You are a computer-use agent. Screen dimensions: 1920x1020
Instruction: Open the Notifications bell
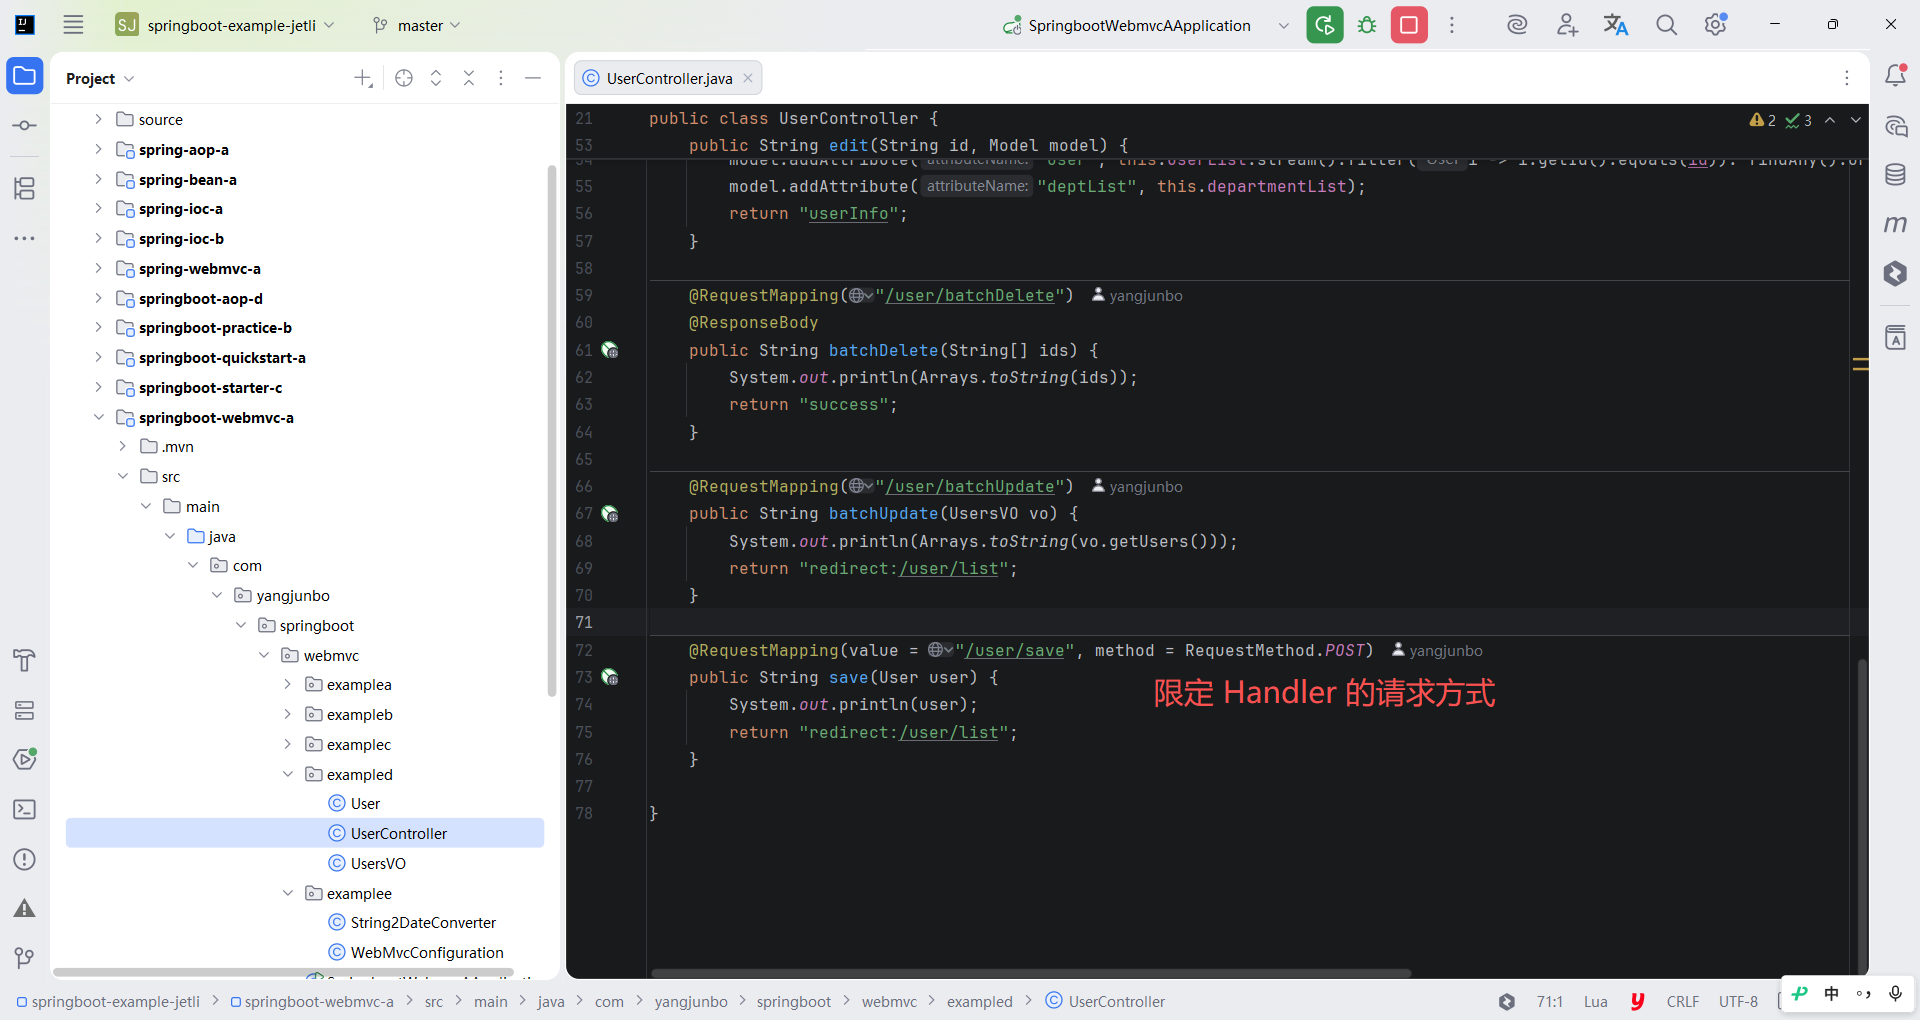click(x=1895, y=76)
